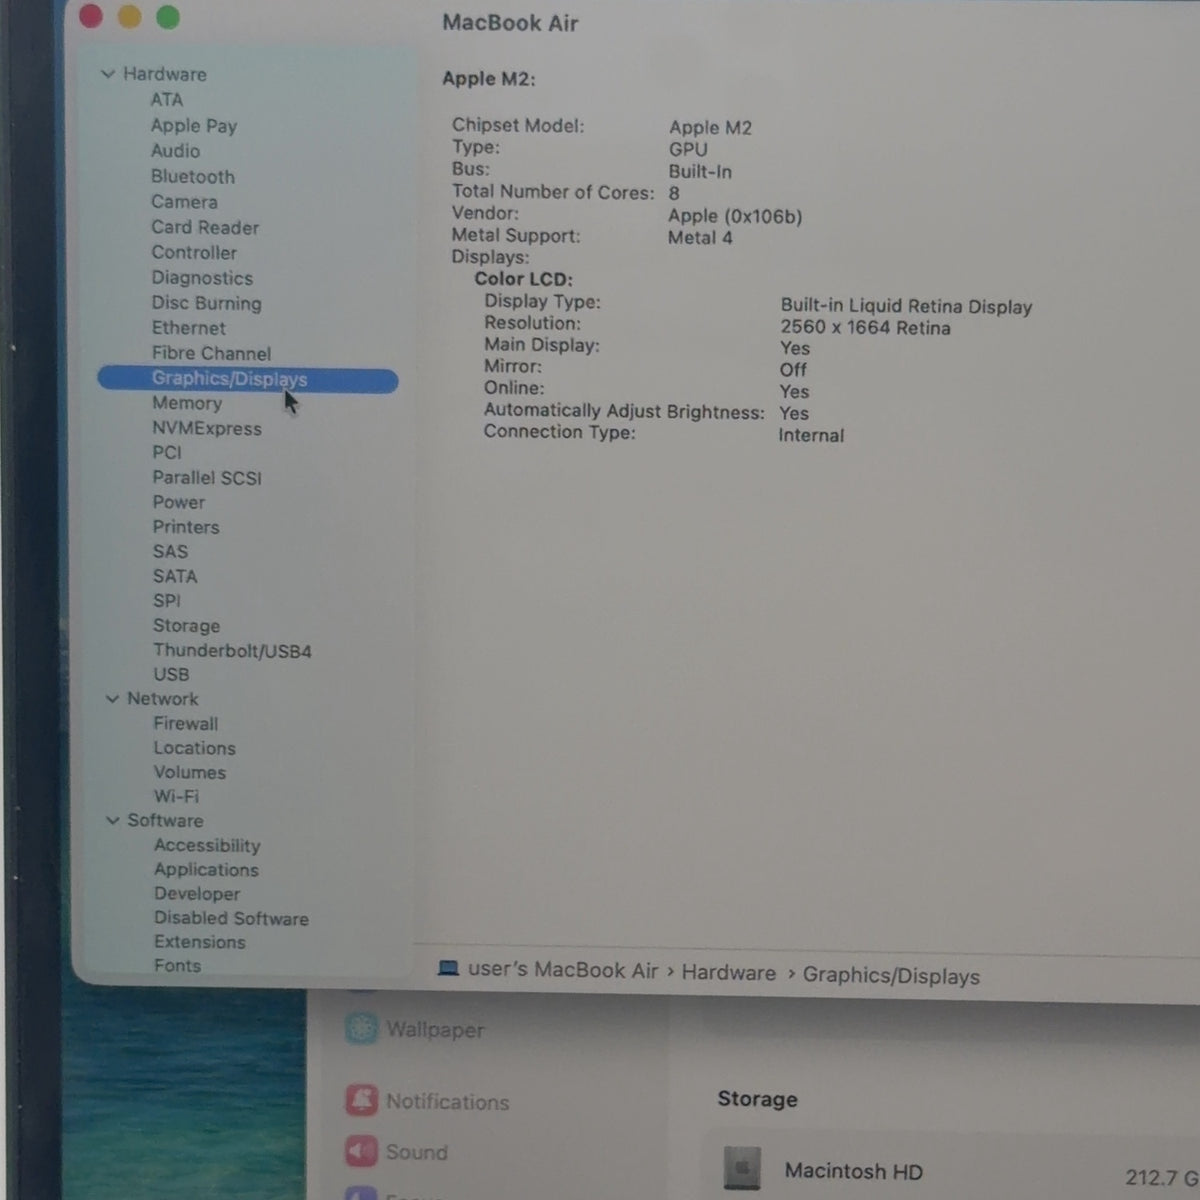Viewport: 1200px width, 1200px height.
Task: Select Thunderbolt/USB4 in sidebar
Action: coord(232,651)
